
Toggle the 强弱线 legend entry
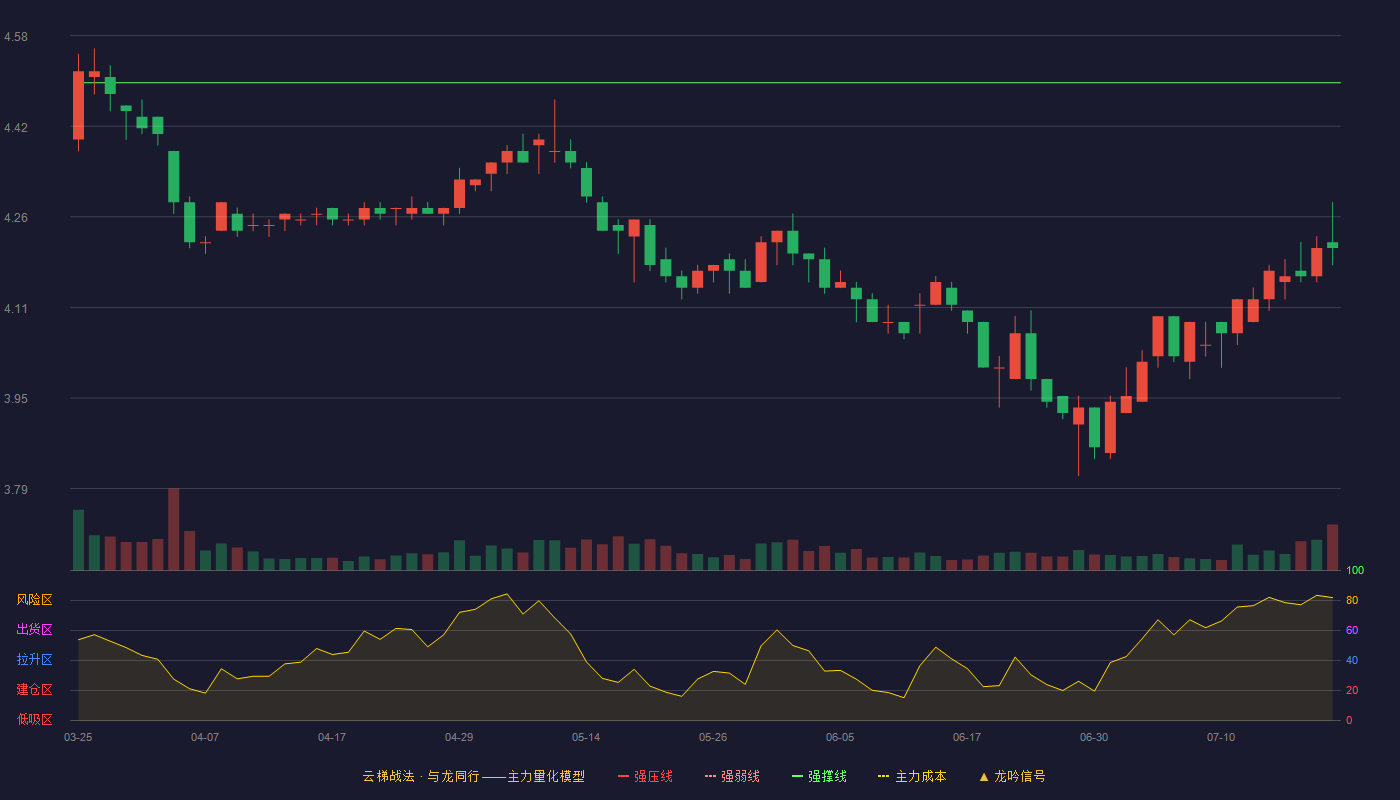coord(732,776)
